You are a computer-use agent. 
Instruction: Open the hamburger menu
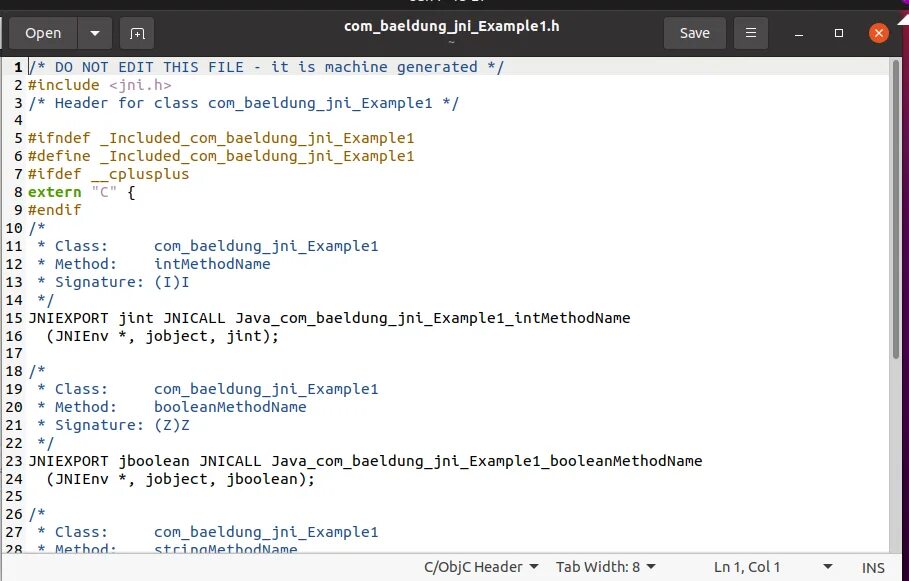(750, 33)
